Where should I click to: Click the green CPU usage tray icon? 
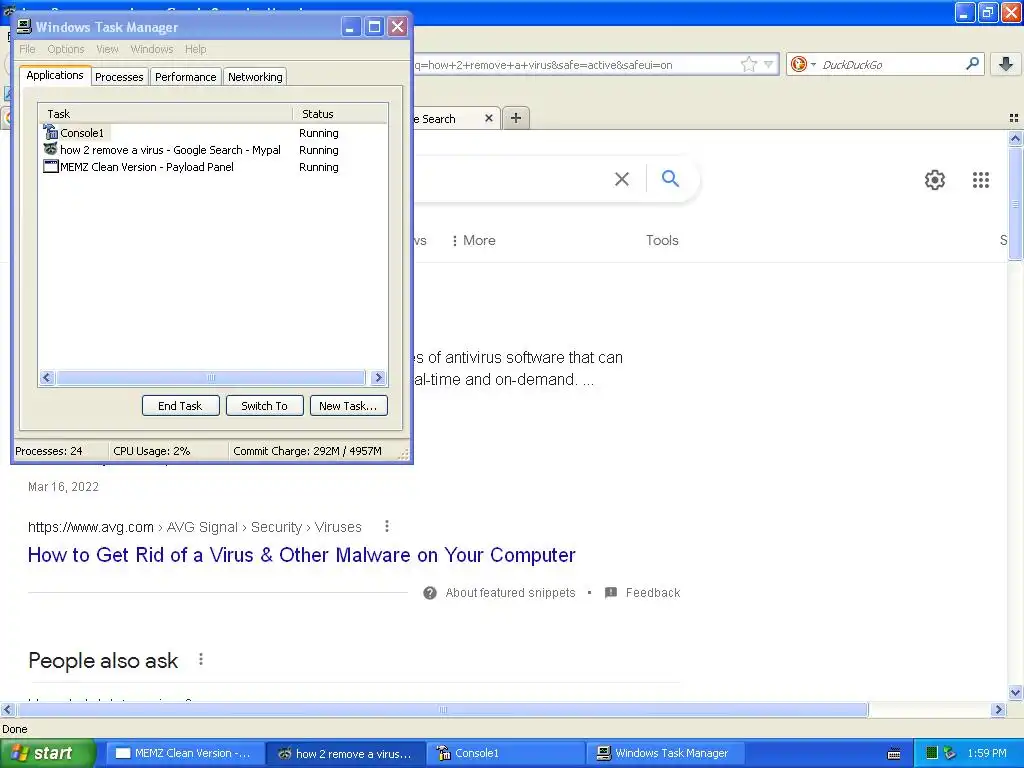coord(932,753)
